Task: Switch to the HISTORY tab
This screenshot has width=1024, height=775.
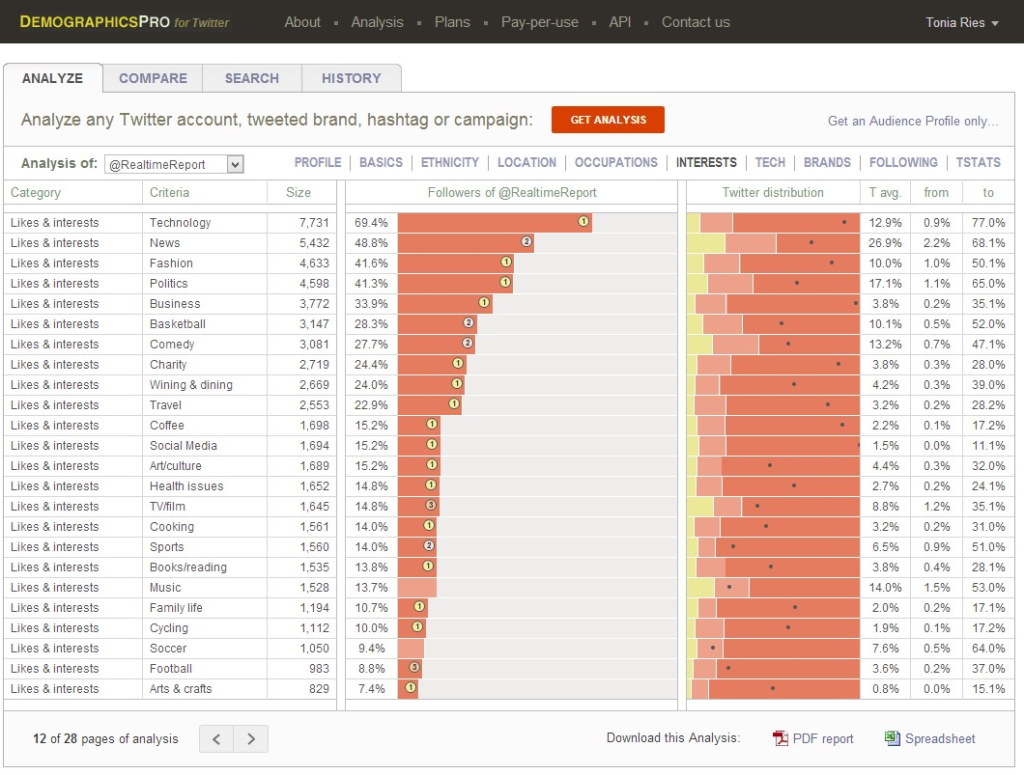Action: [351, 78]
